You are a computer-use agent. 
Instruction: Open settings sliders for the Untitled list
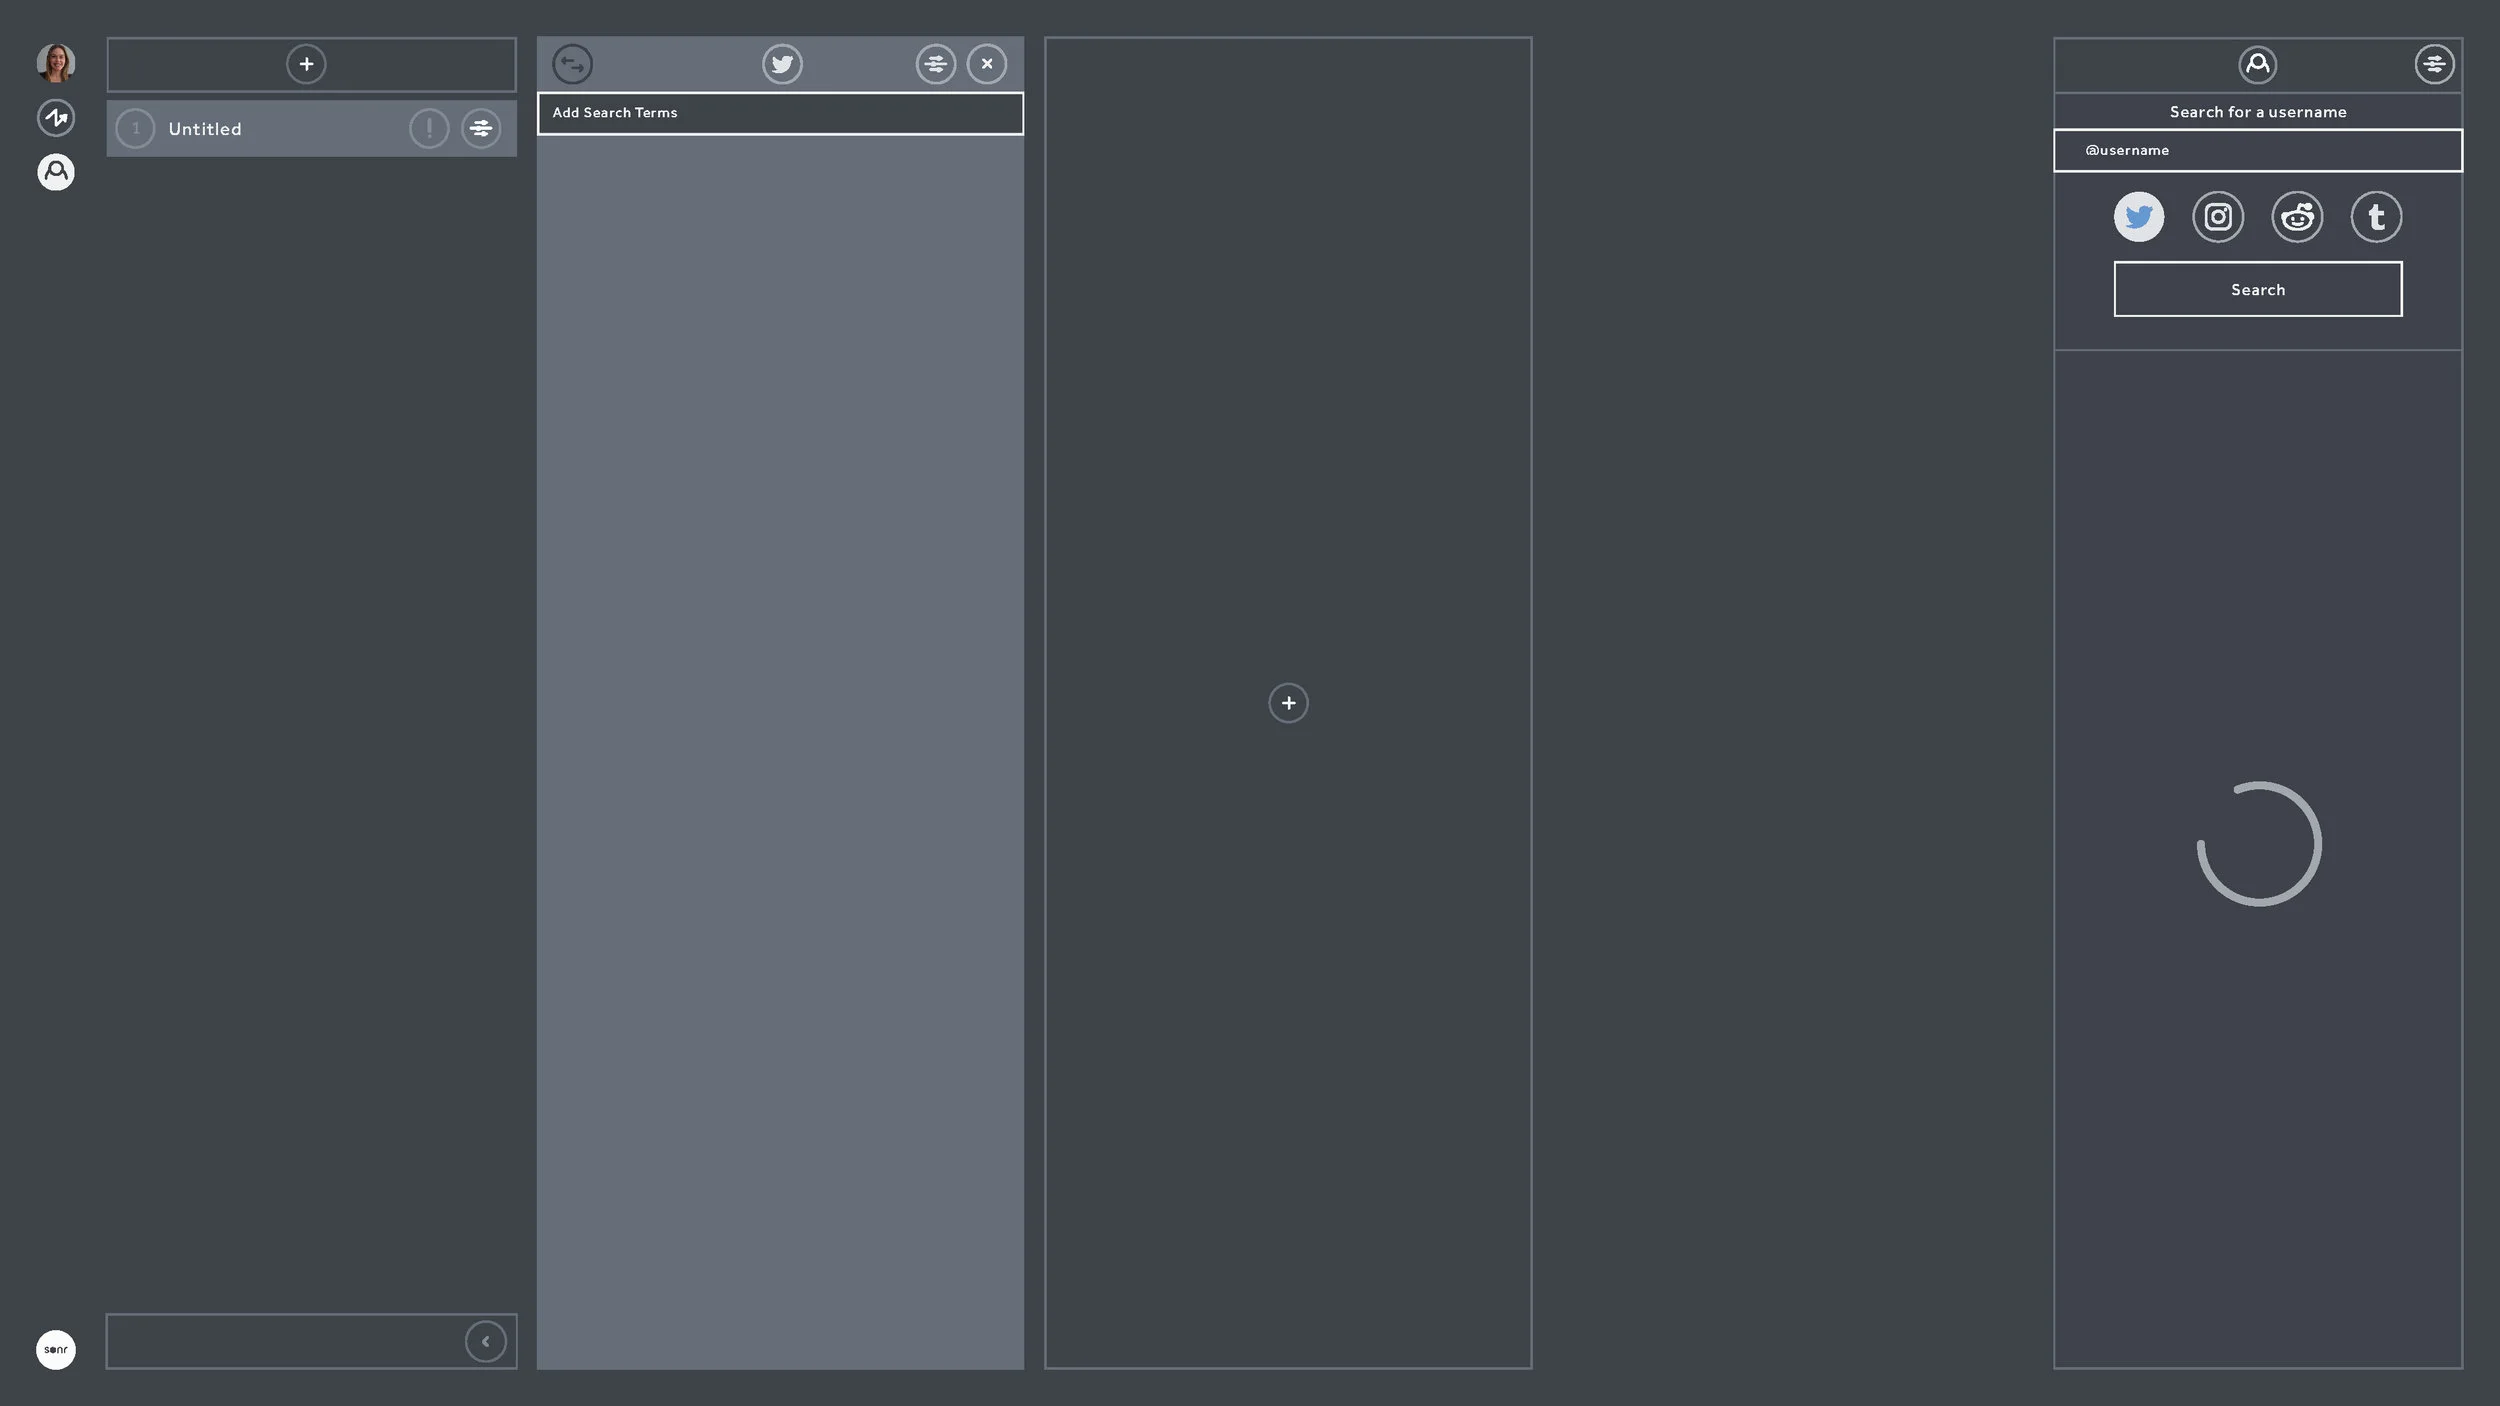[x=481, y=128]
